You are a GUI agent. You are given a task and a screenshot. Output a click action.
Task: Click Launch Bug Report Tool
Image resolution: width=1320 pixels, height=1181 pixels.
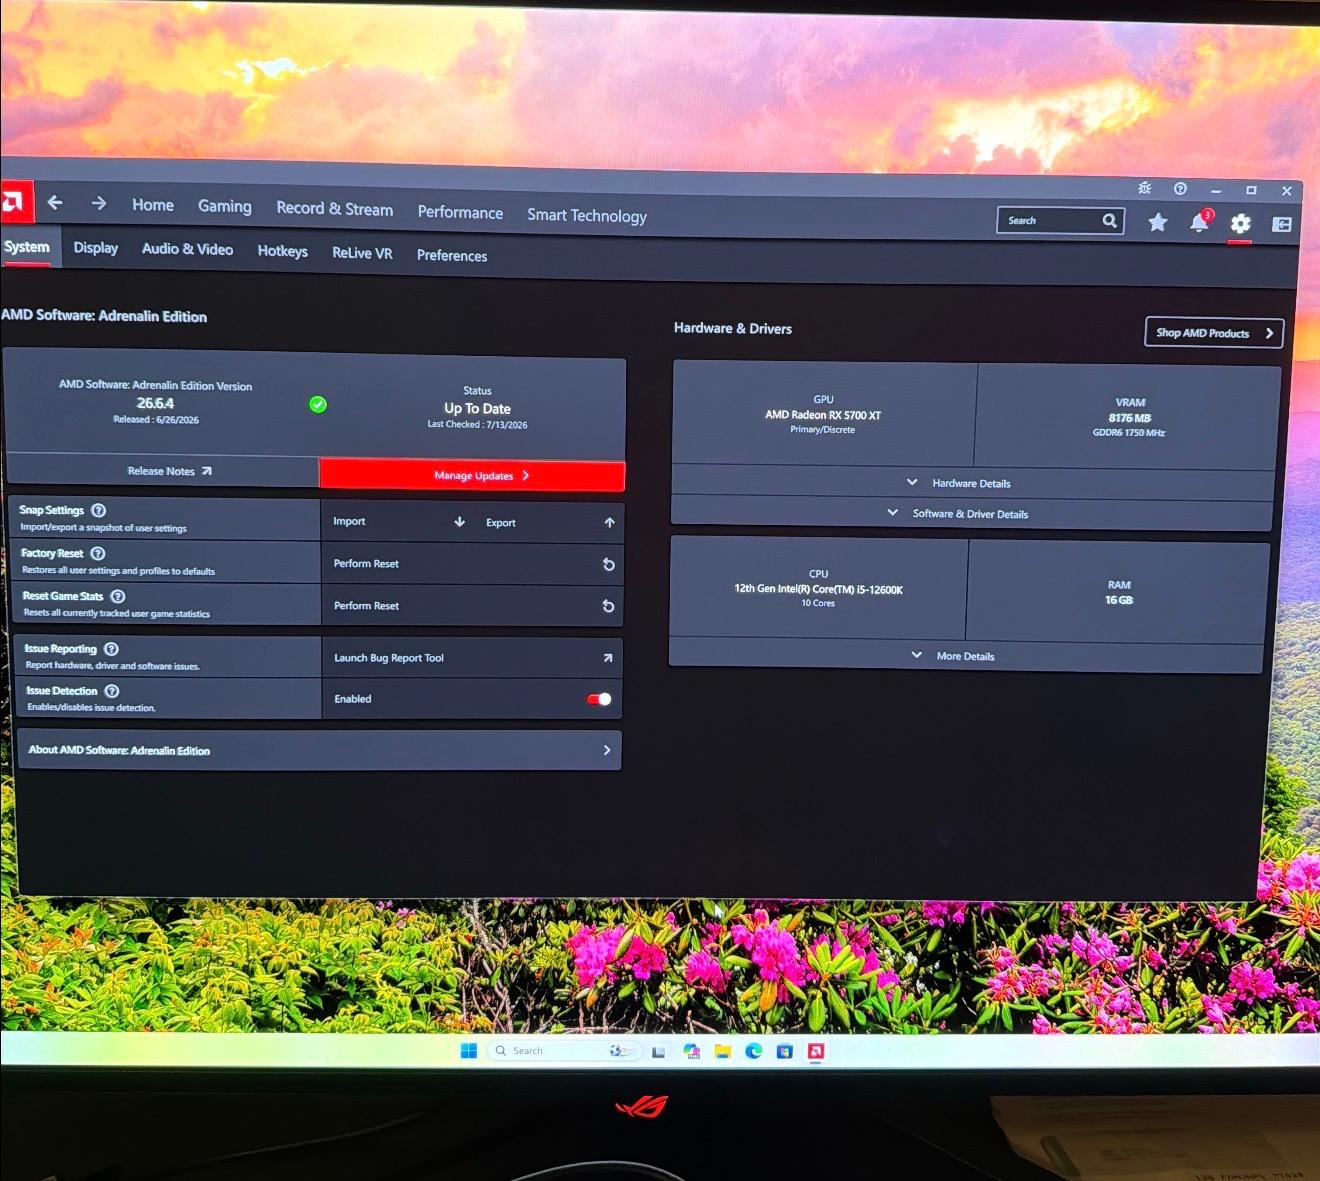(472, 658)
